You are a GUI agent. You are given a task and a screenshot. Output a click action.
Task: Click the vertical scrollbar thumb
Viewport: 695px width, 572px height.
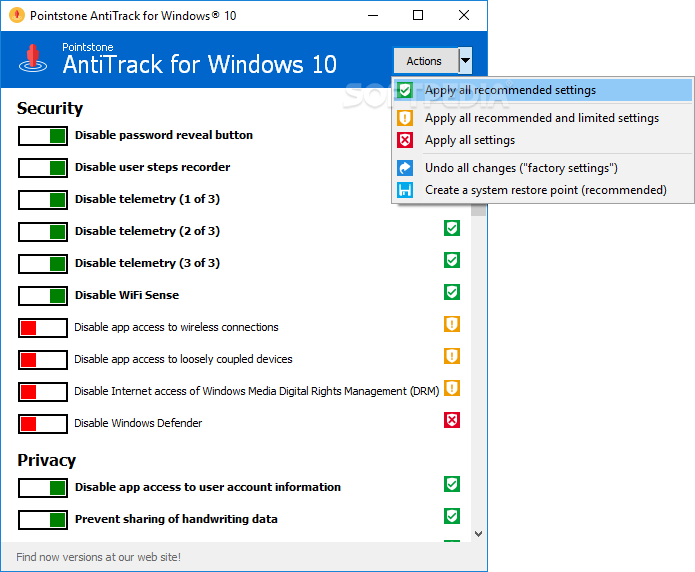(478, 210)
